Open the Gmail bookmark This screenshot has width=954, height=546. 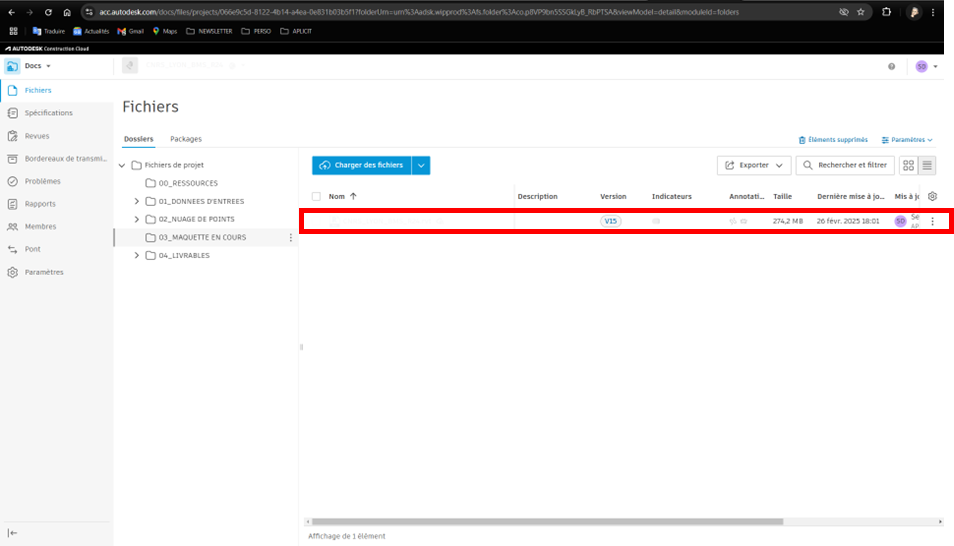[130, 31]
